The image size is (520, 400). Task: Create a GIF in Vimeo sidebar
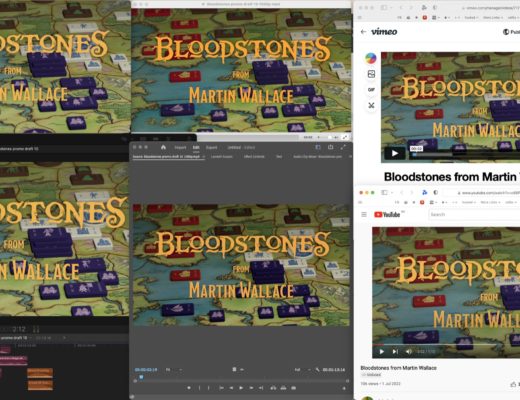(x=371, y=90)
